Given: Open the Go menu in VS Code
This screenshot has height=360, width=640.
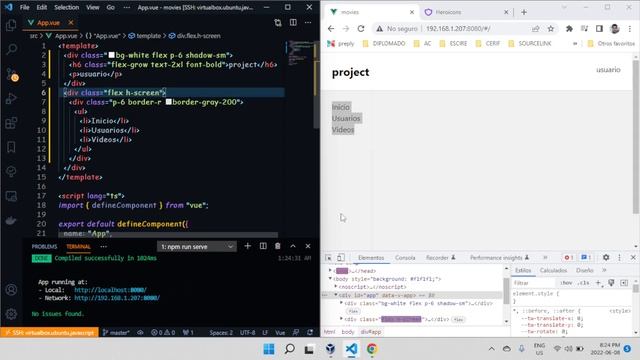Looking at the screenshot, I should (111, 7).
